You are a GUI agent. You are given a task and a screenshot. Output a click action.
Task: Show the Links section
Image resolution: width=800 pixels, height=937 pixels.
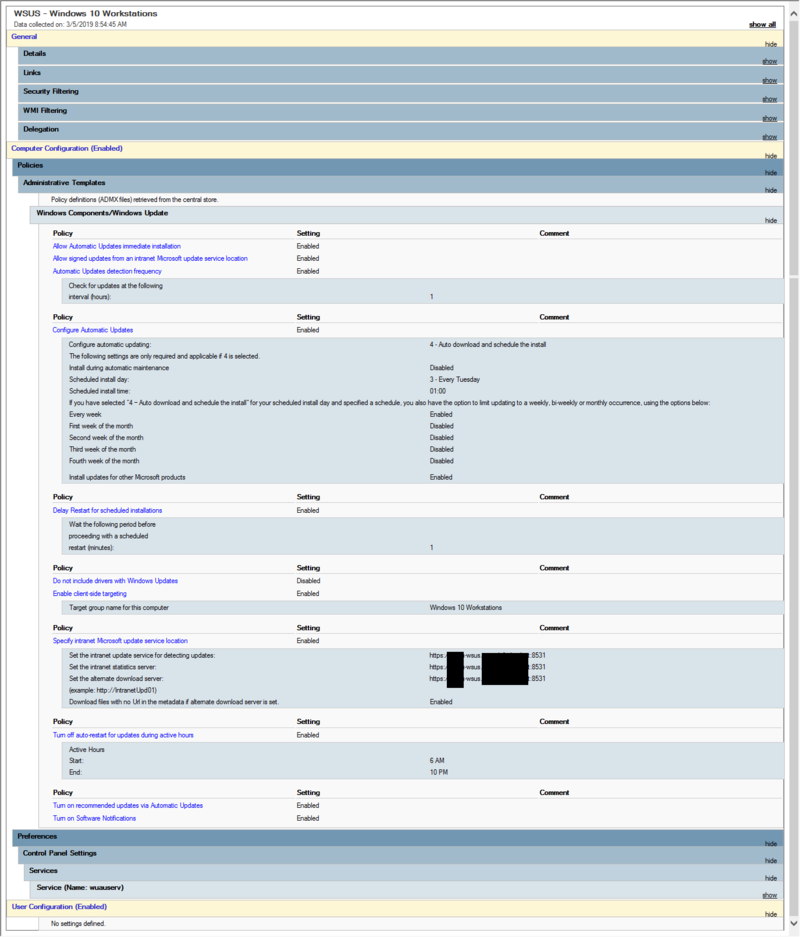point(769,80)
